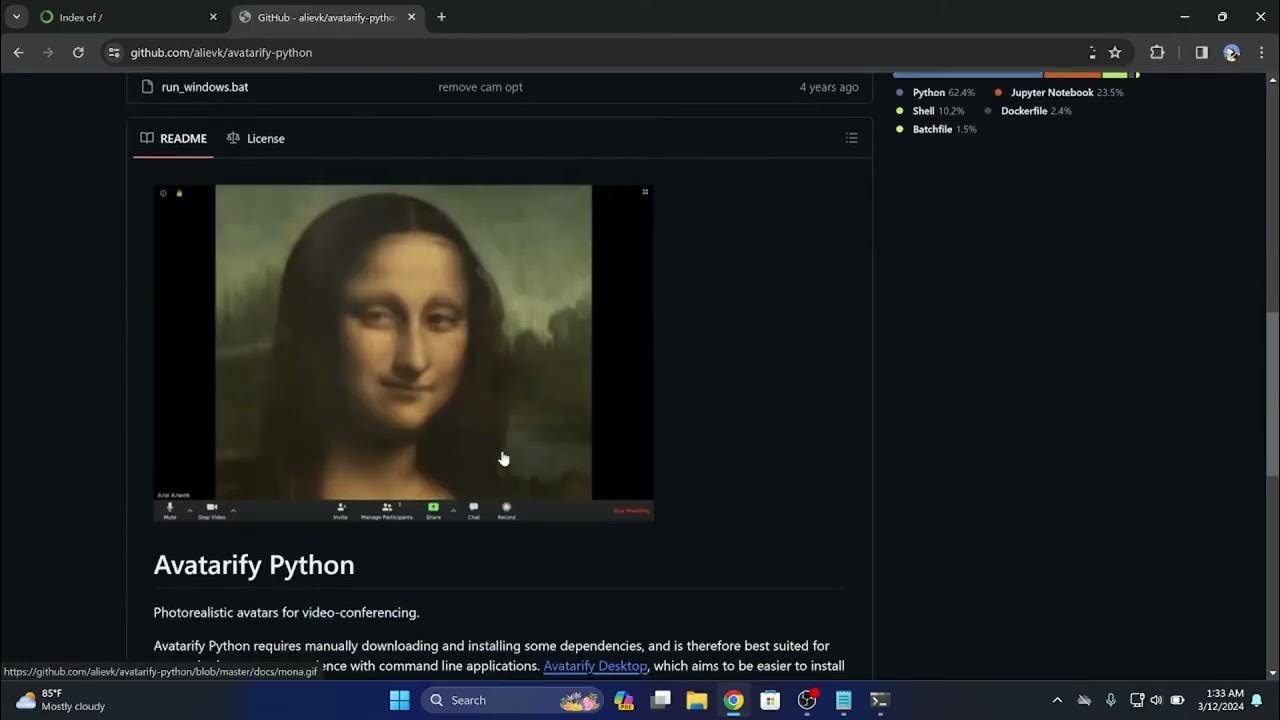Open the README tab
This screenshot has height=720, width=1280.
point(174,138)
